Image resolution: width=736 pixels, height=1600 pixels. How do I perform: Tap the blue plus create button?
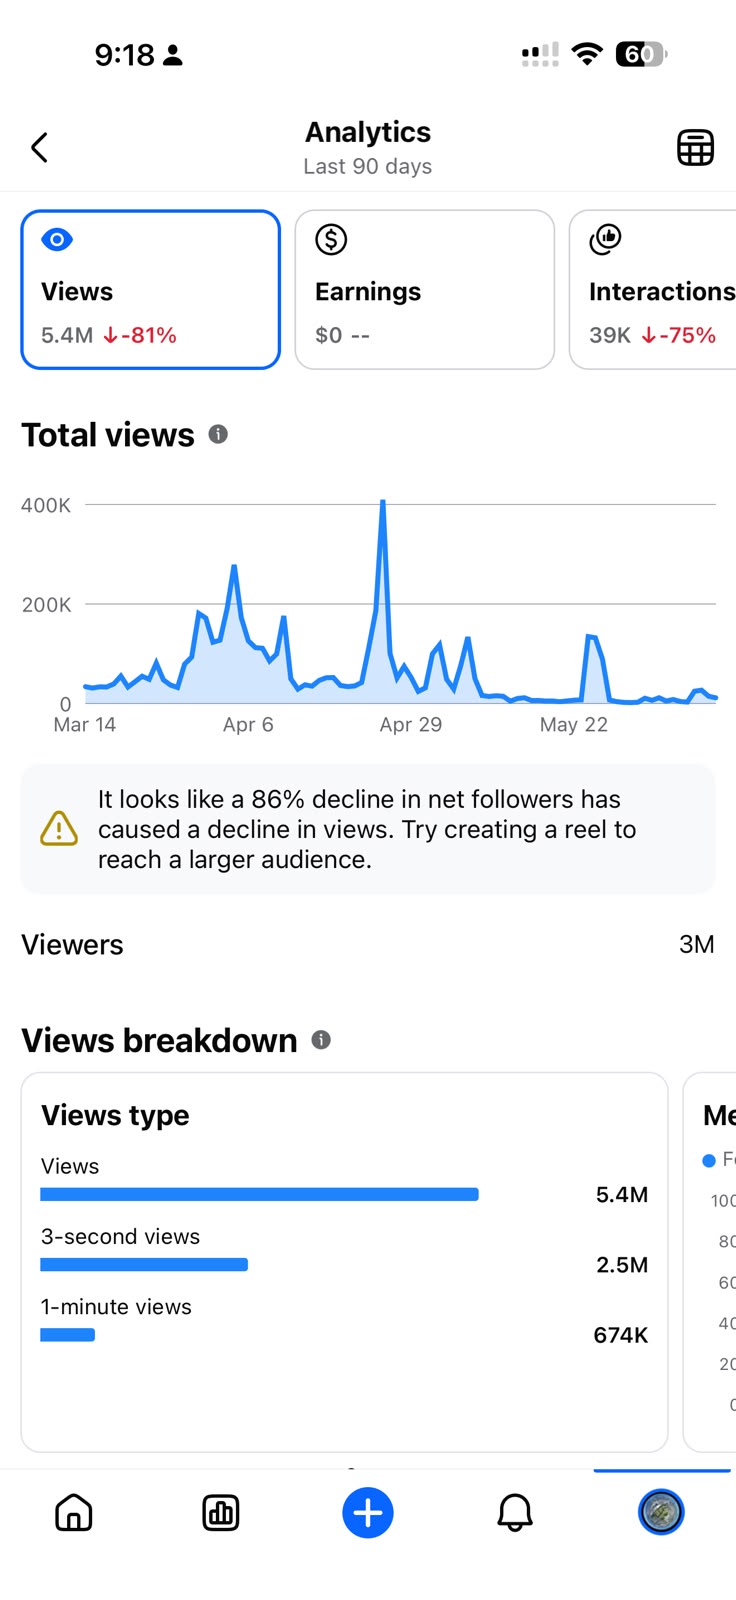click(368, 1513)
